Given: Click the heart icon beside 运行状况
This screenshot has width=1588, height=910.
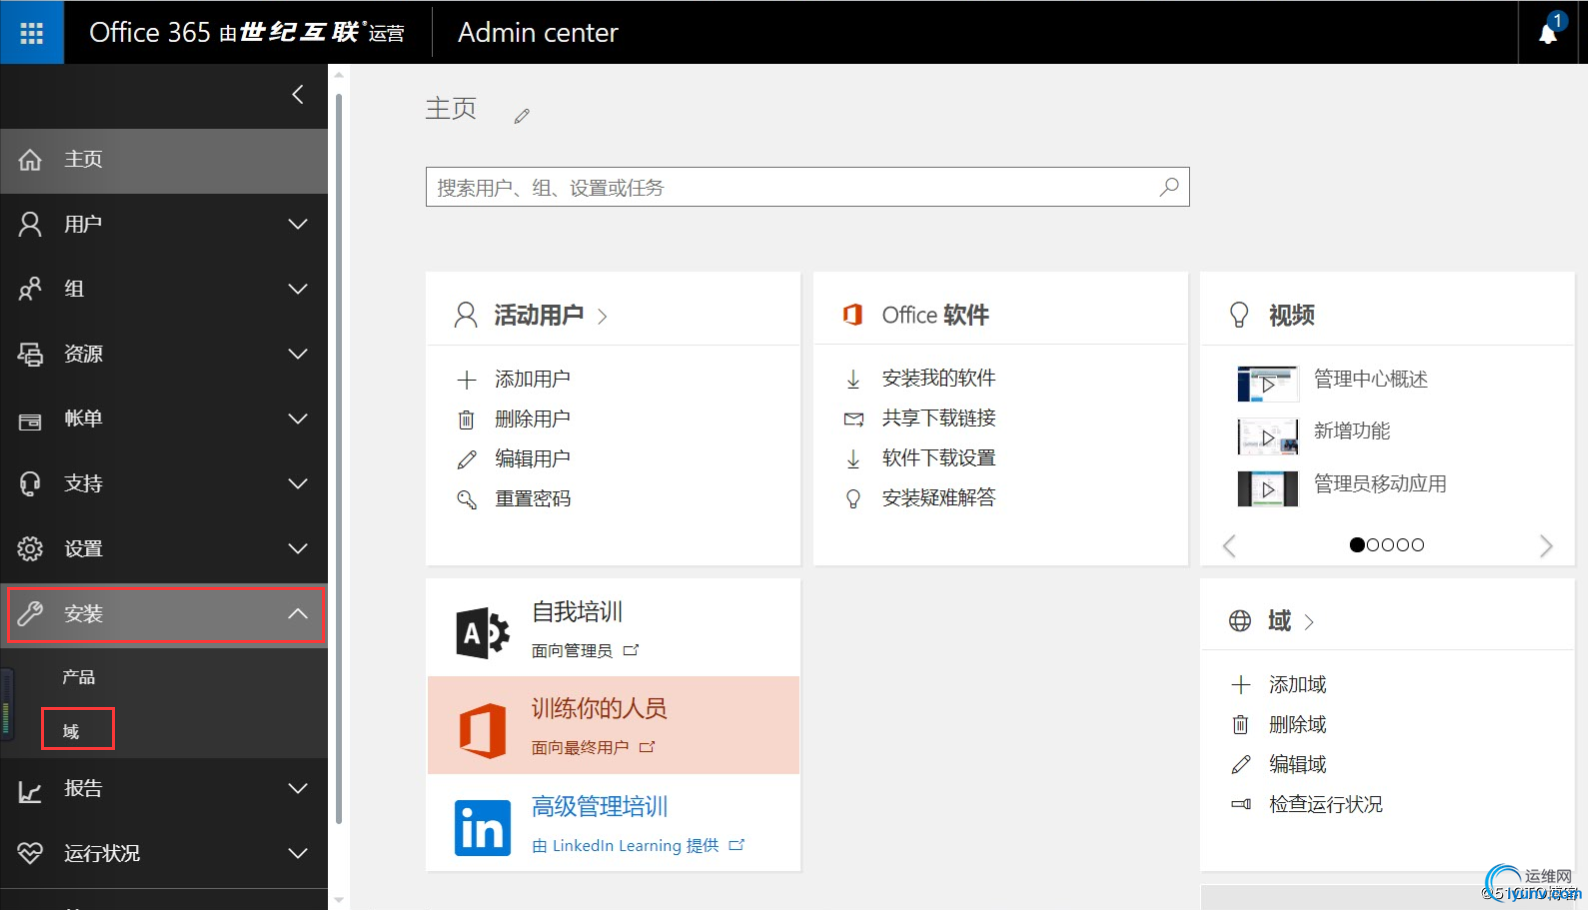Looking at the screenshot, I should 30,853.
